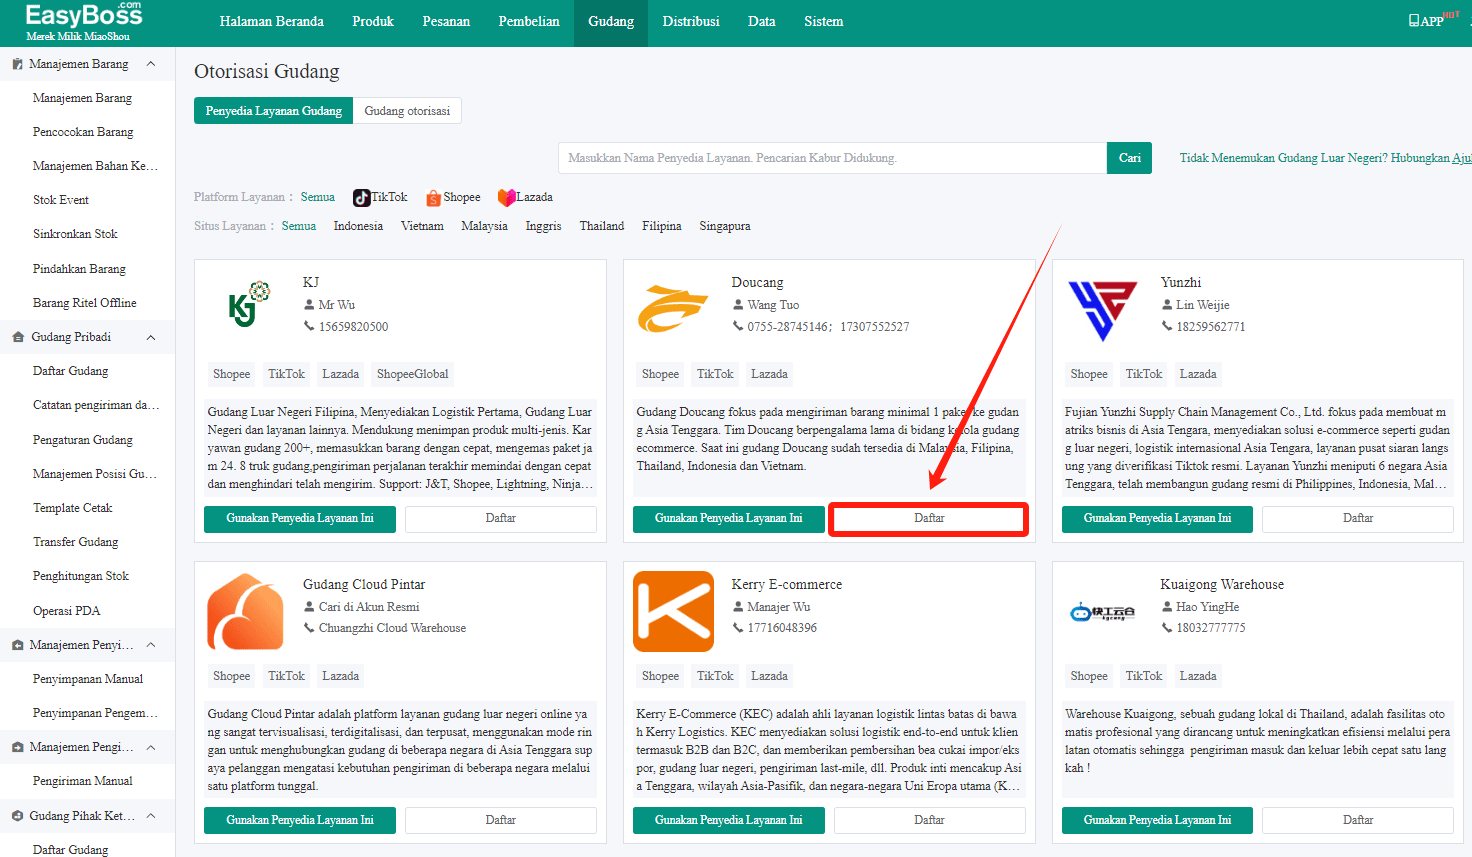Collapse the Gudang Pihak Ketiga sidebar group
1472x857 pixels.
(151, 816)
